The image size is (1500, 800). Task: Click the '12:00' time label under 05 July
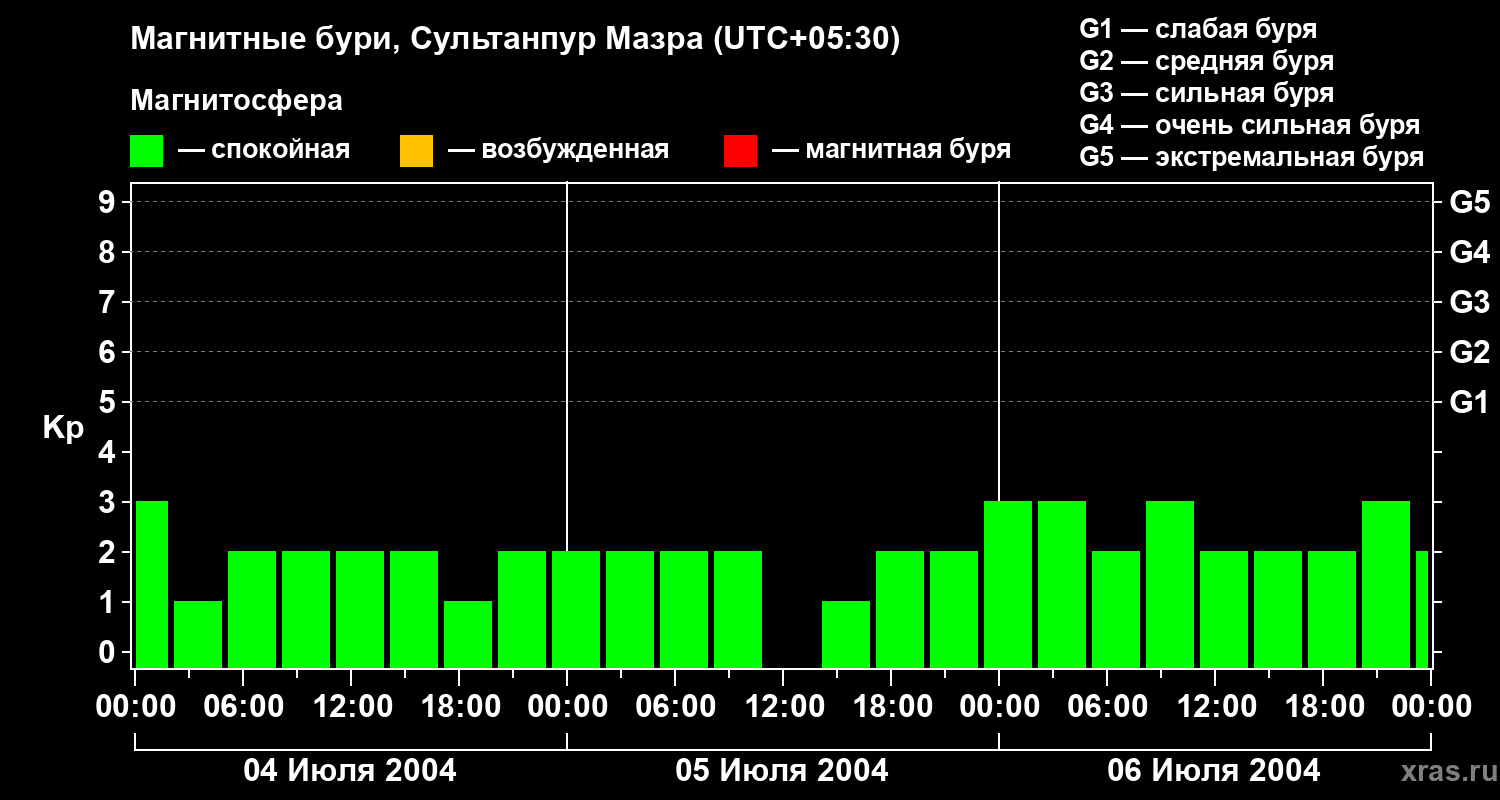click(783, 706)
